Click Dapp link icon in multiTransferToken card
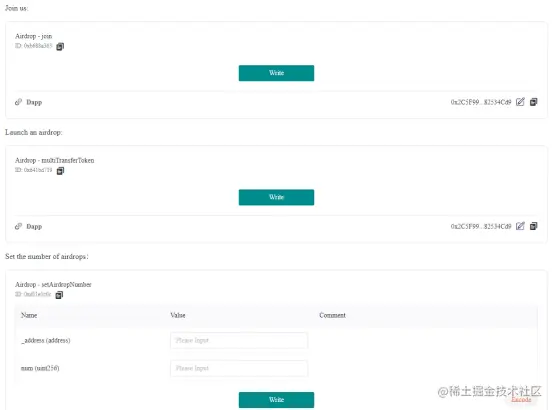The height and width of the screenshot is (410, 554). [x=18, y=226]
